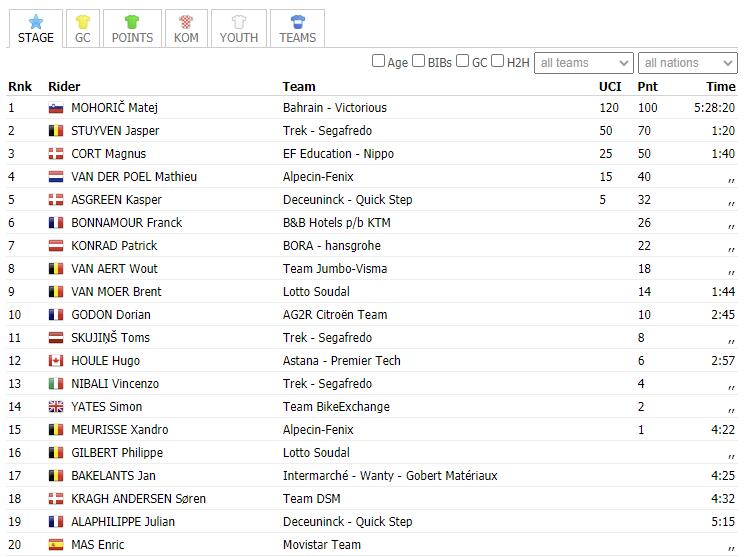
Task: Click Danish flag beside Asgreen Kasper
Action: tap(56, 200)
